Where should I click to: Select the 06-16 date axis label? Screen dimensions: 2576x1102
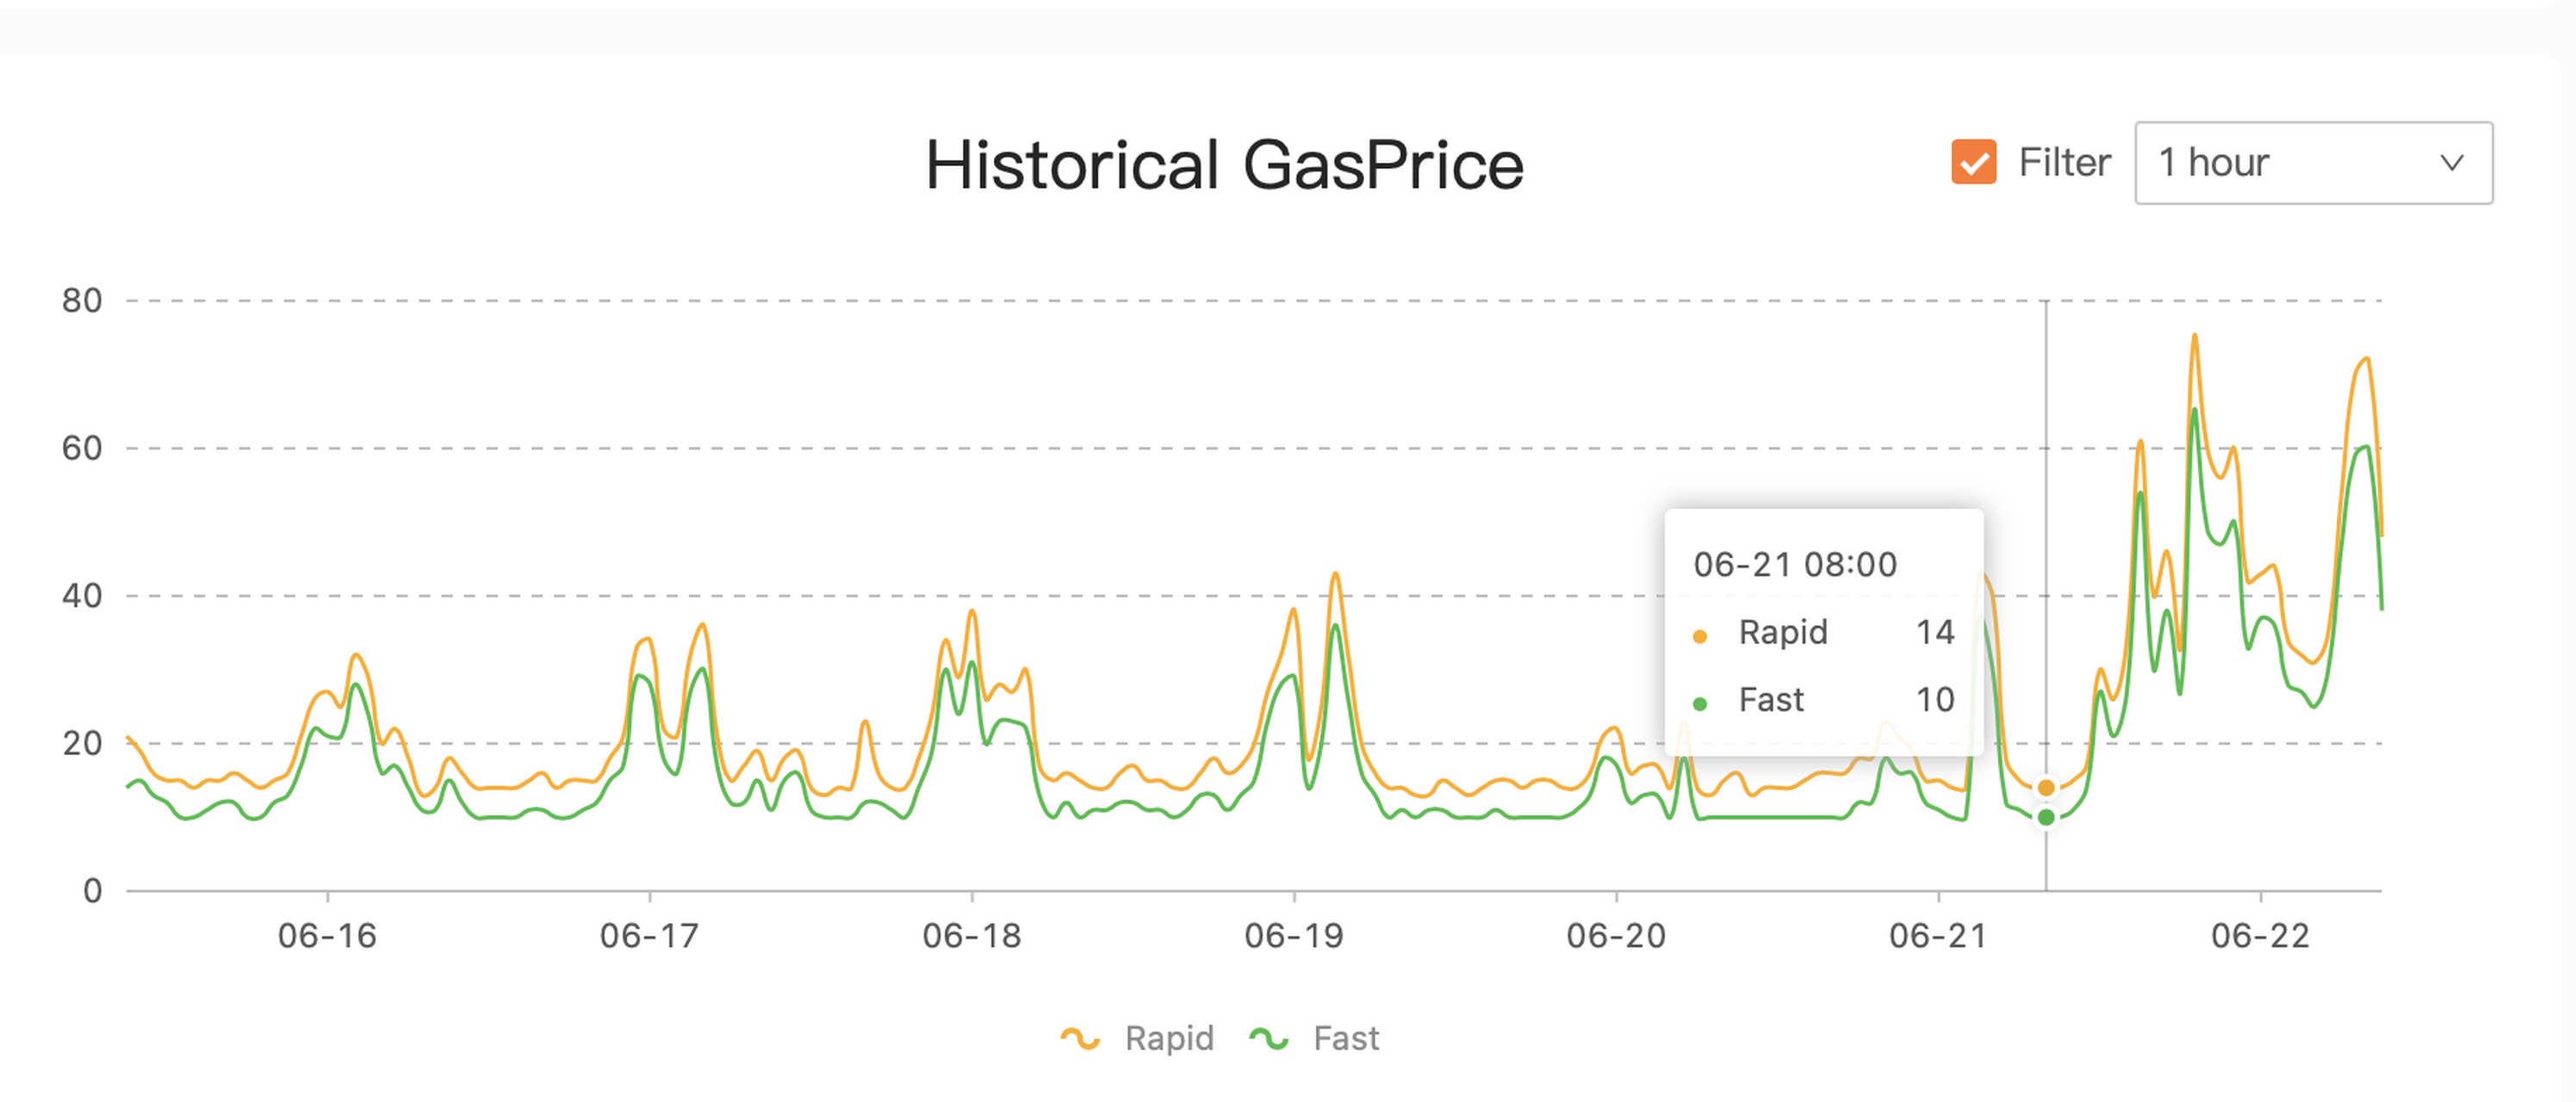coord(327,936)
